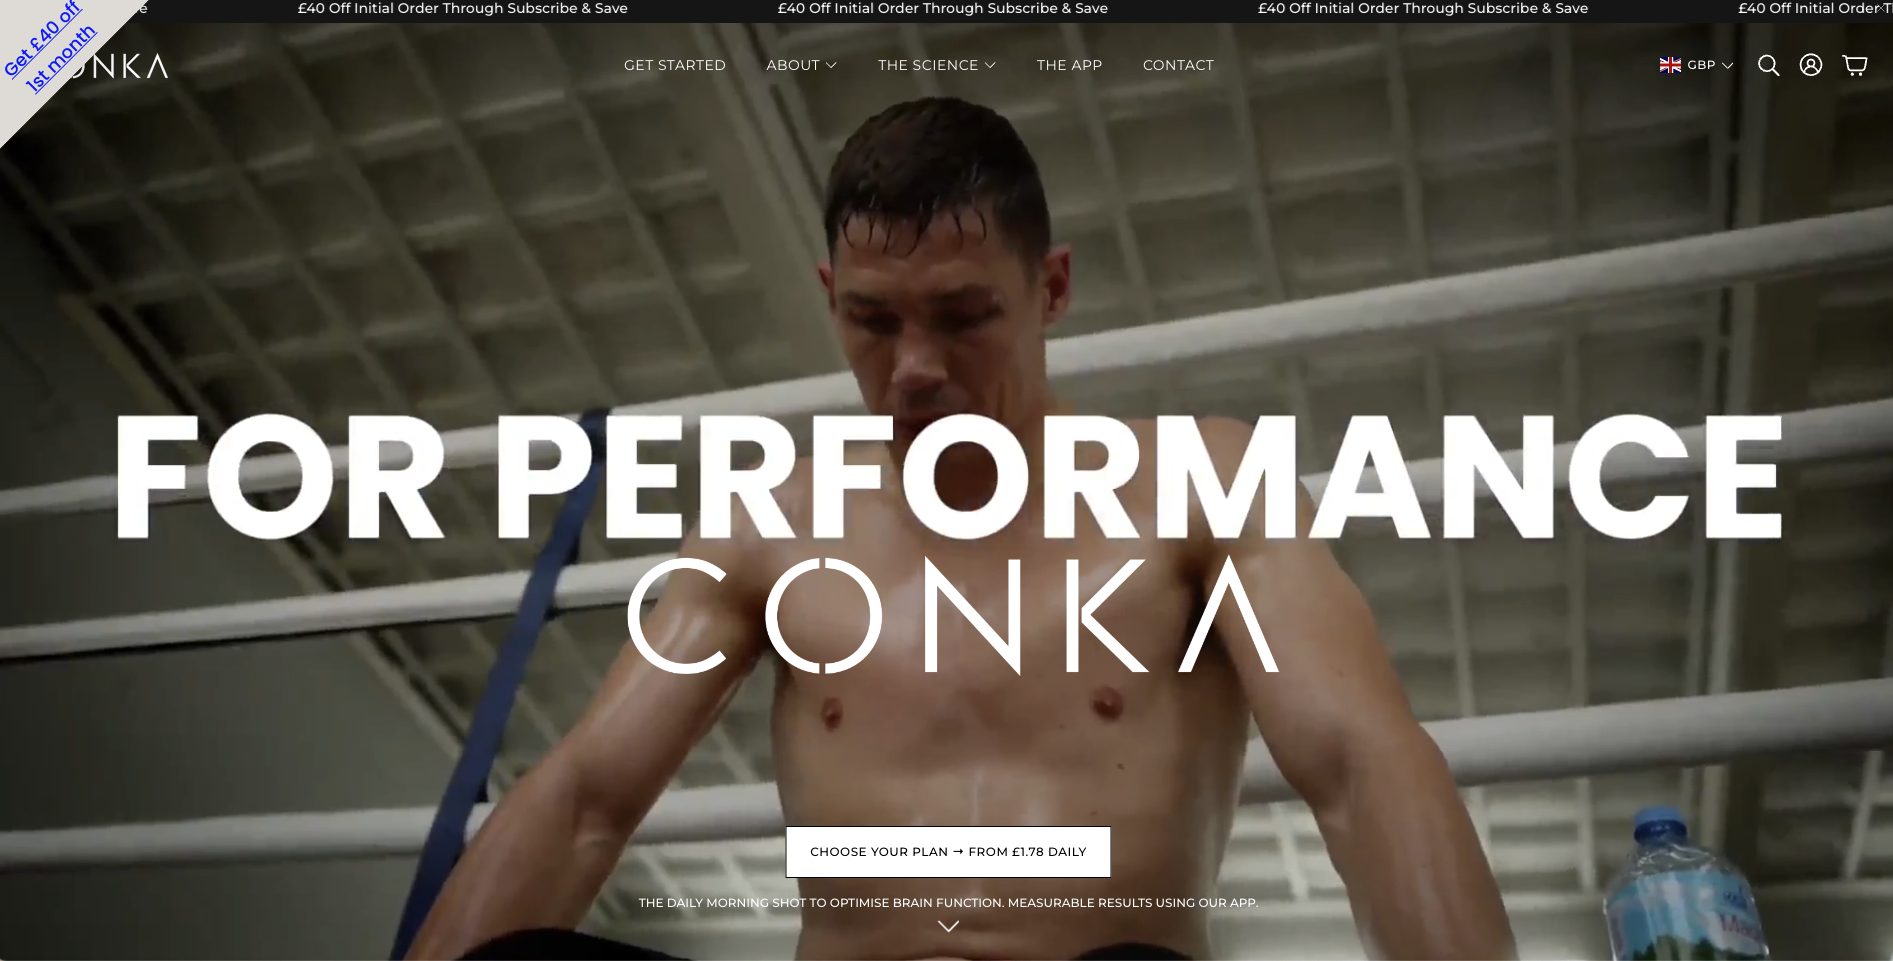Open the search magnifier icon

(1768, 65)
